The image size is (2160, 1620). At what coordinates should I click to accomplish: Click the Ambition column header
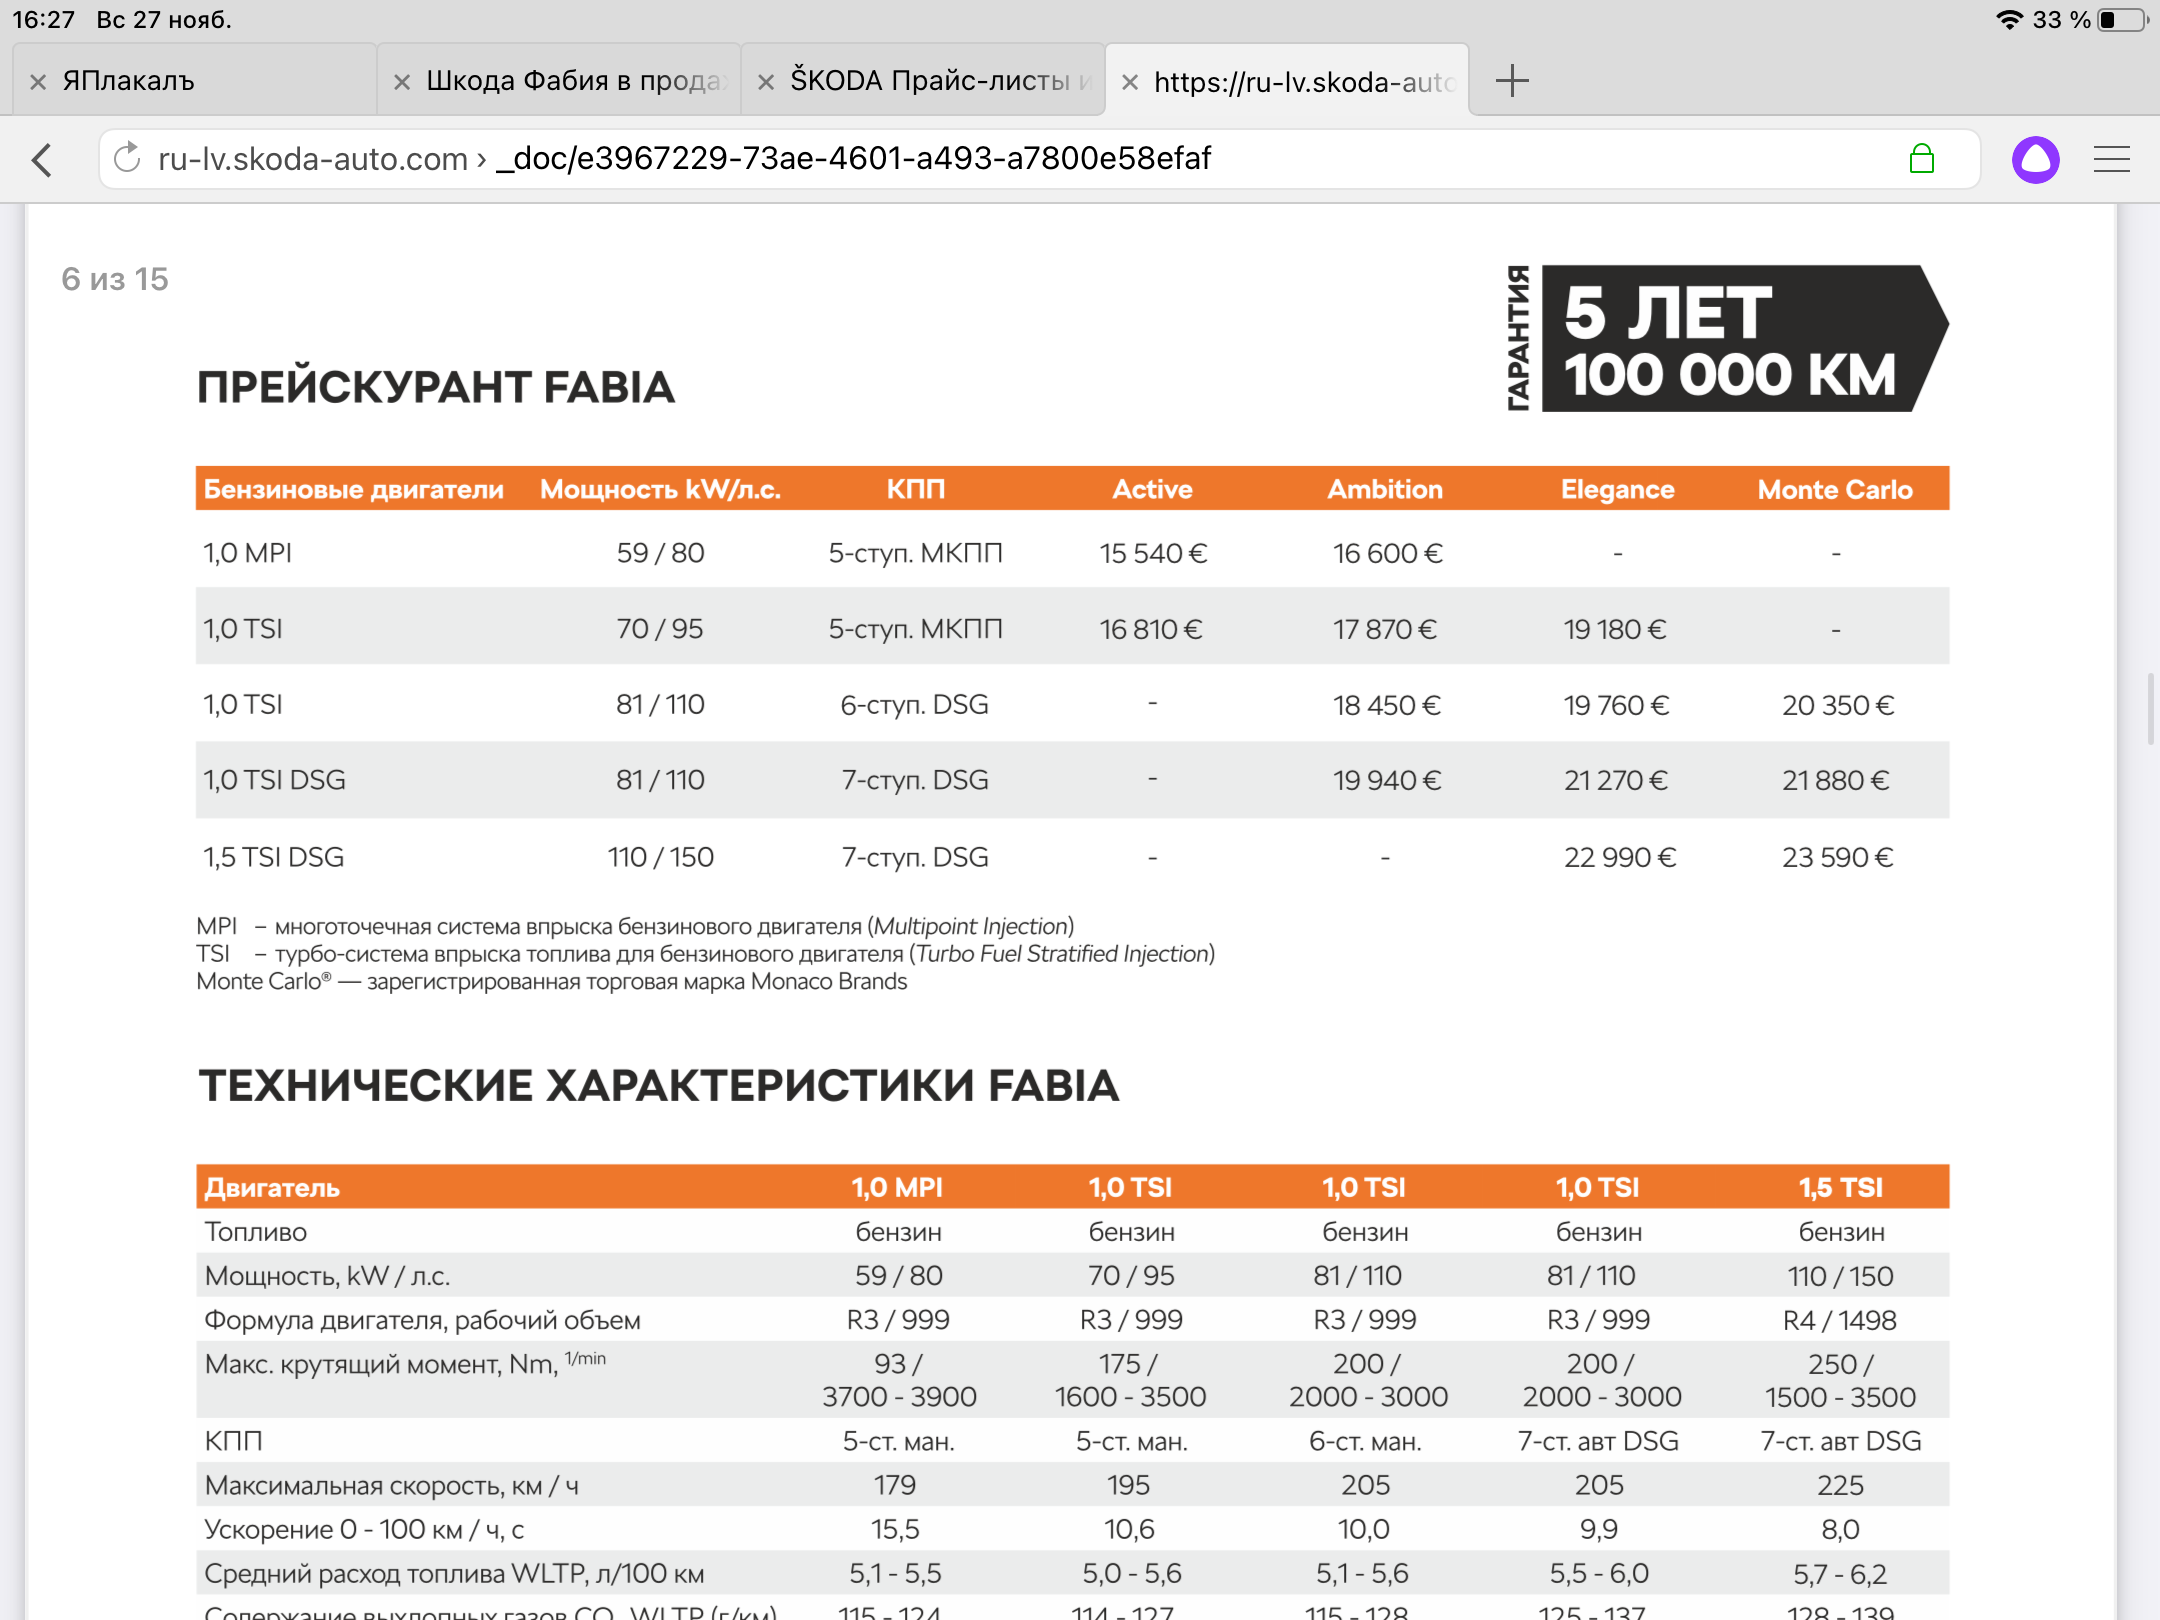pyautogui.click(x=1385, y=489)
